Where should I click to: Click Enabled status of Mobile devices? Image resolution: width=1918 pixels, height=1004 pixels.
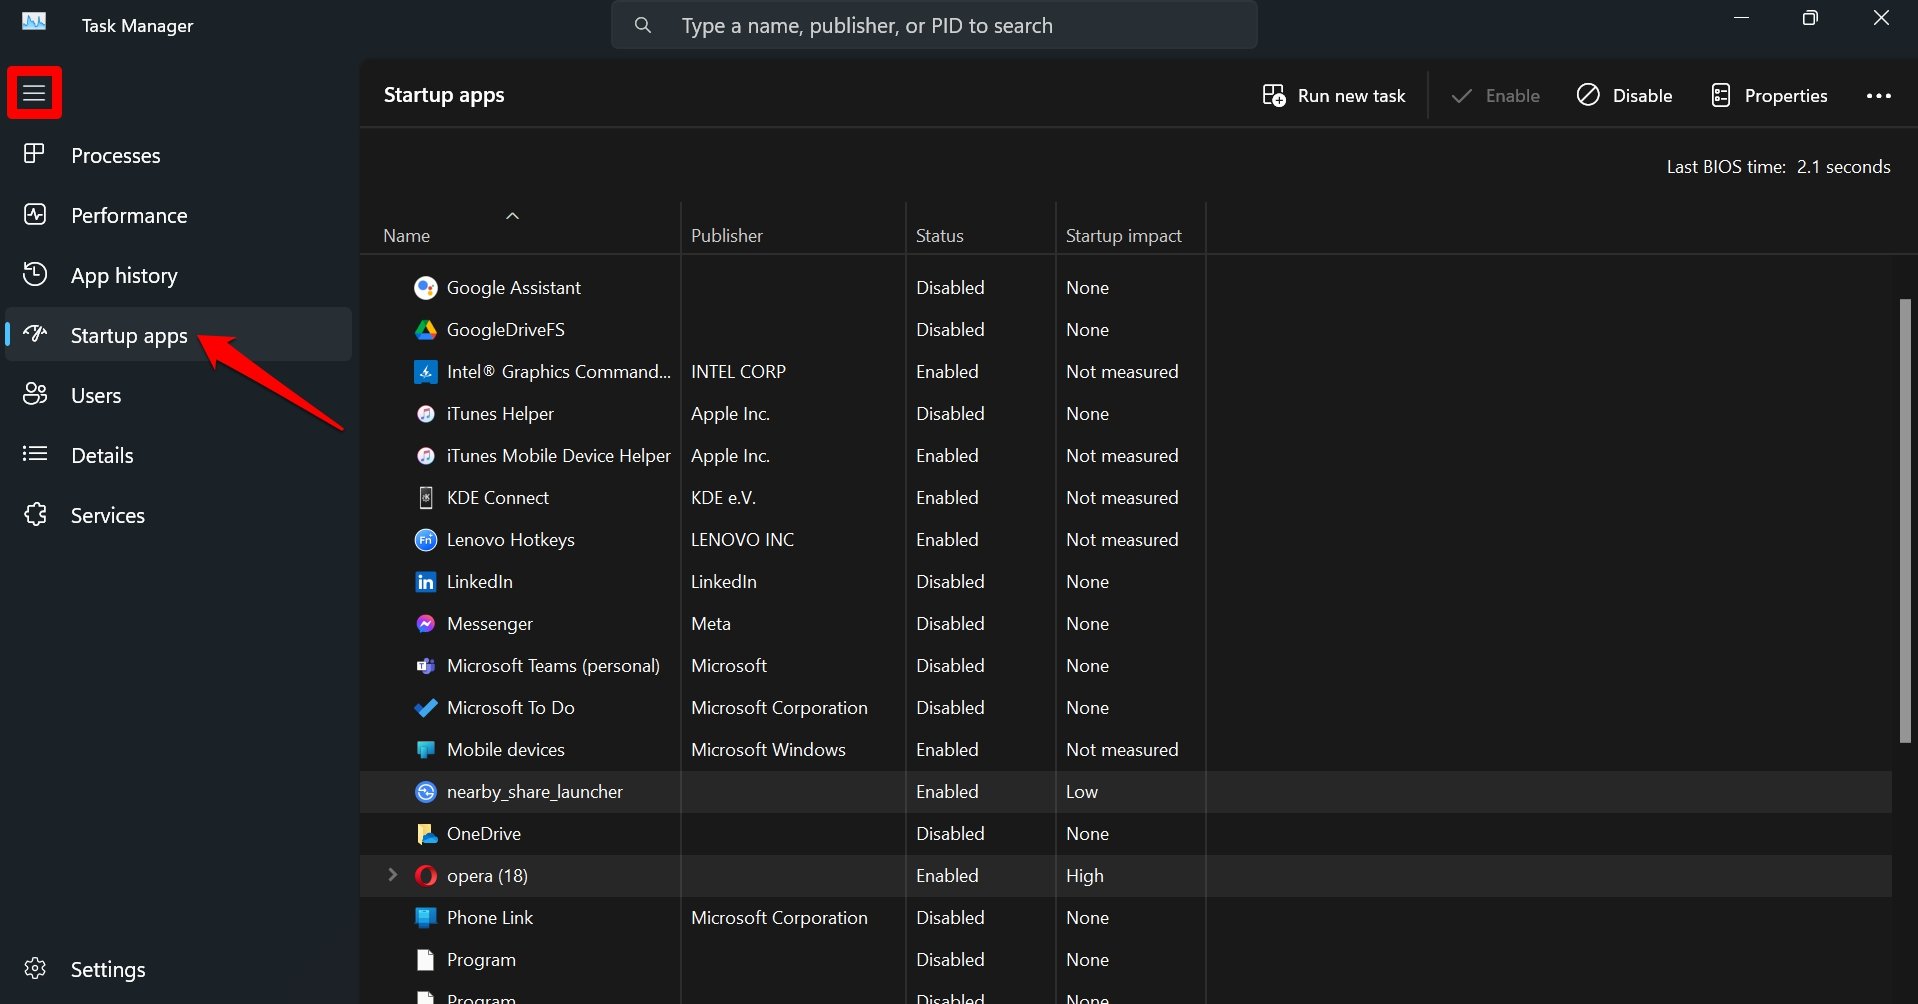947,750
